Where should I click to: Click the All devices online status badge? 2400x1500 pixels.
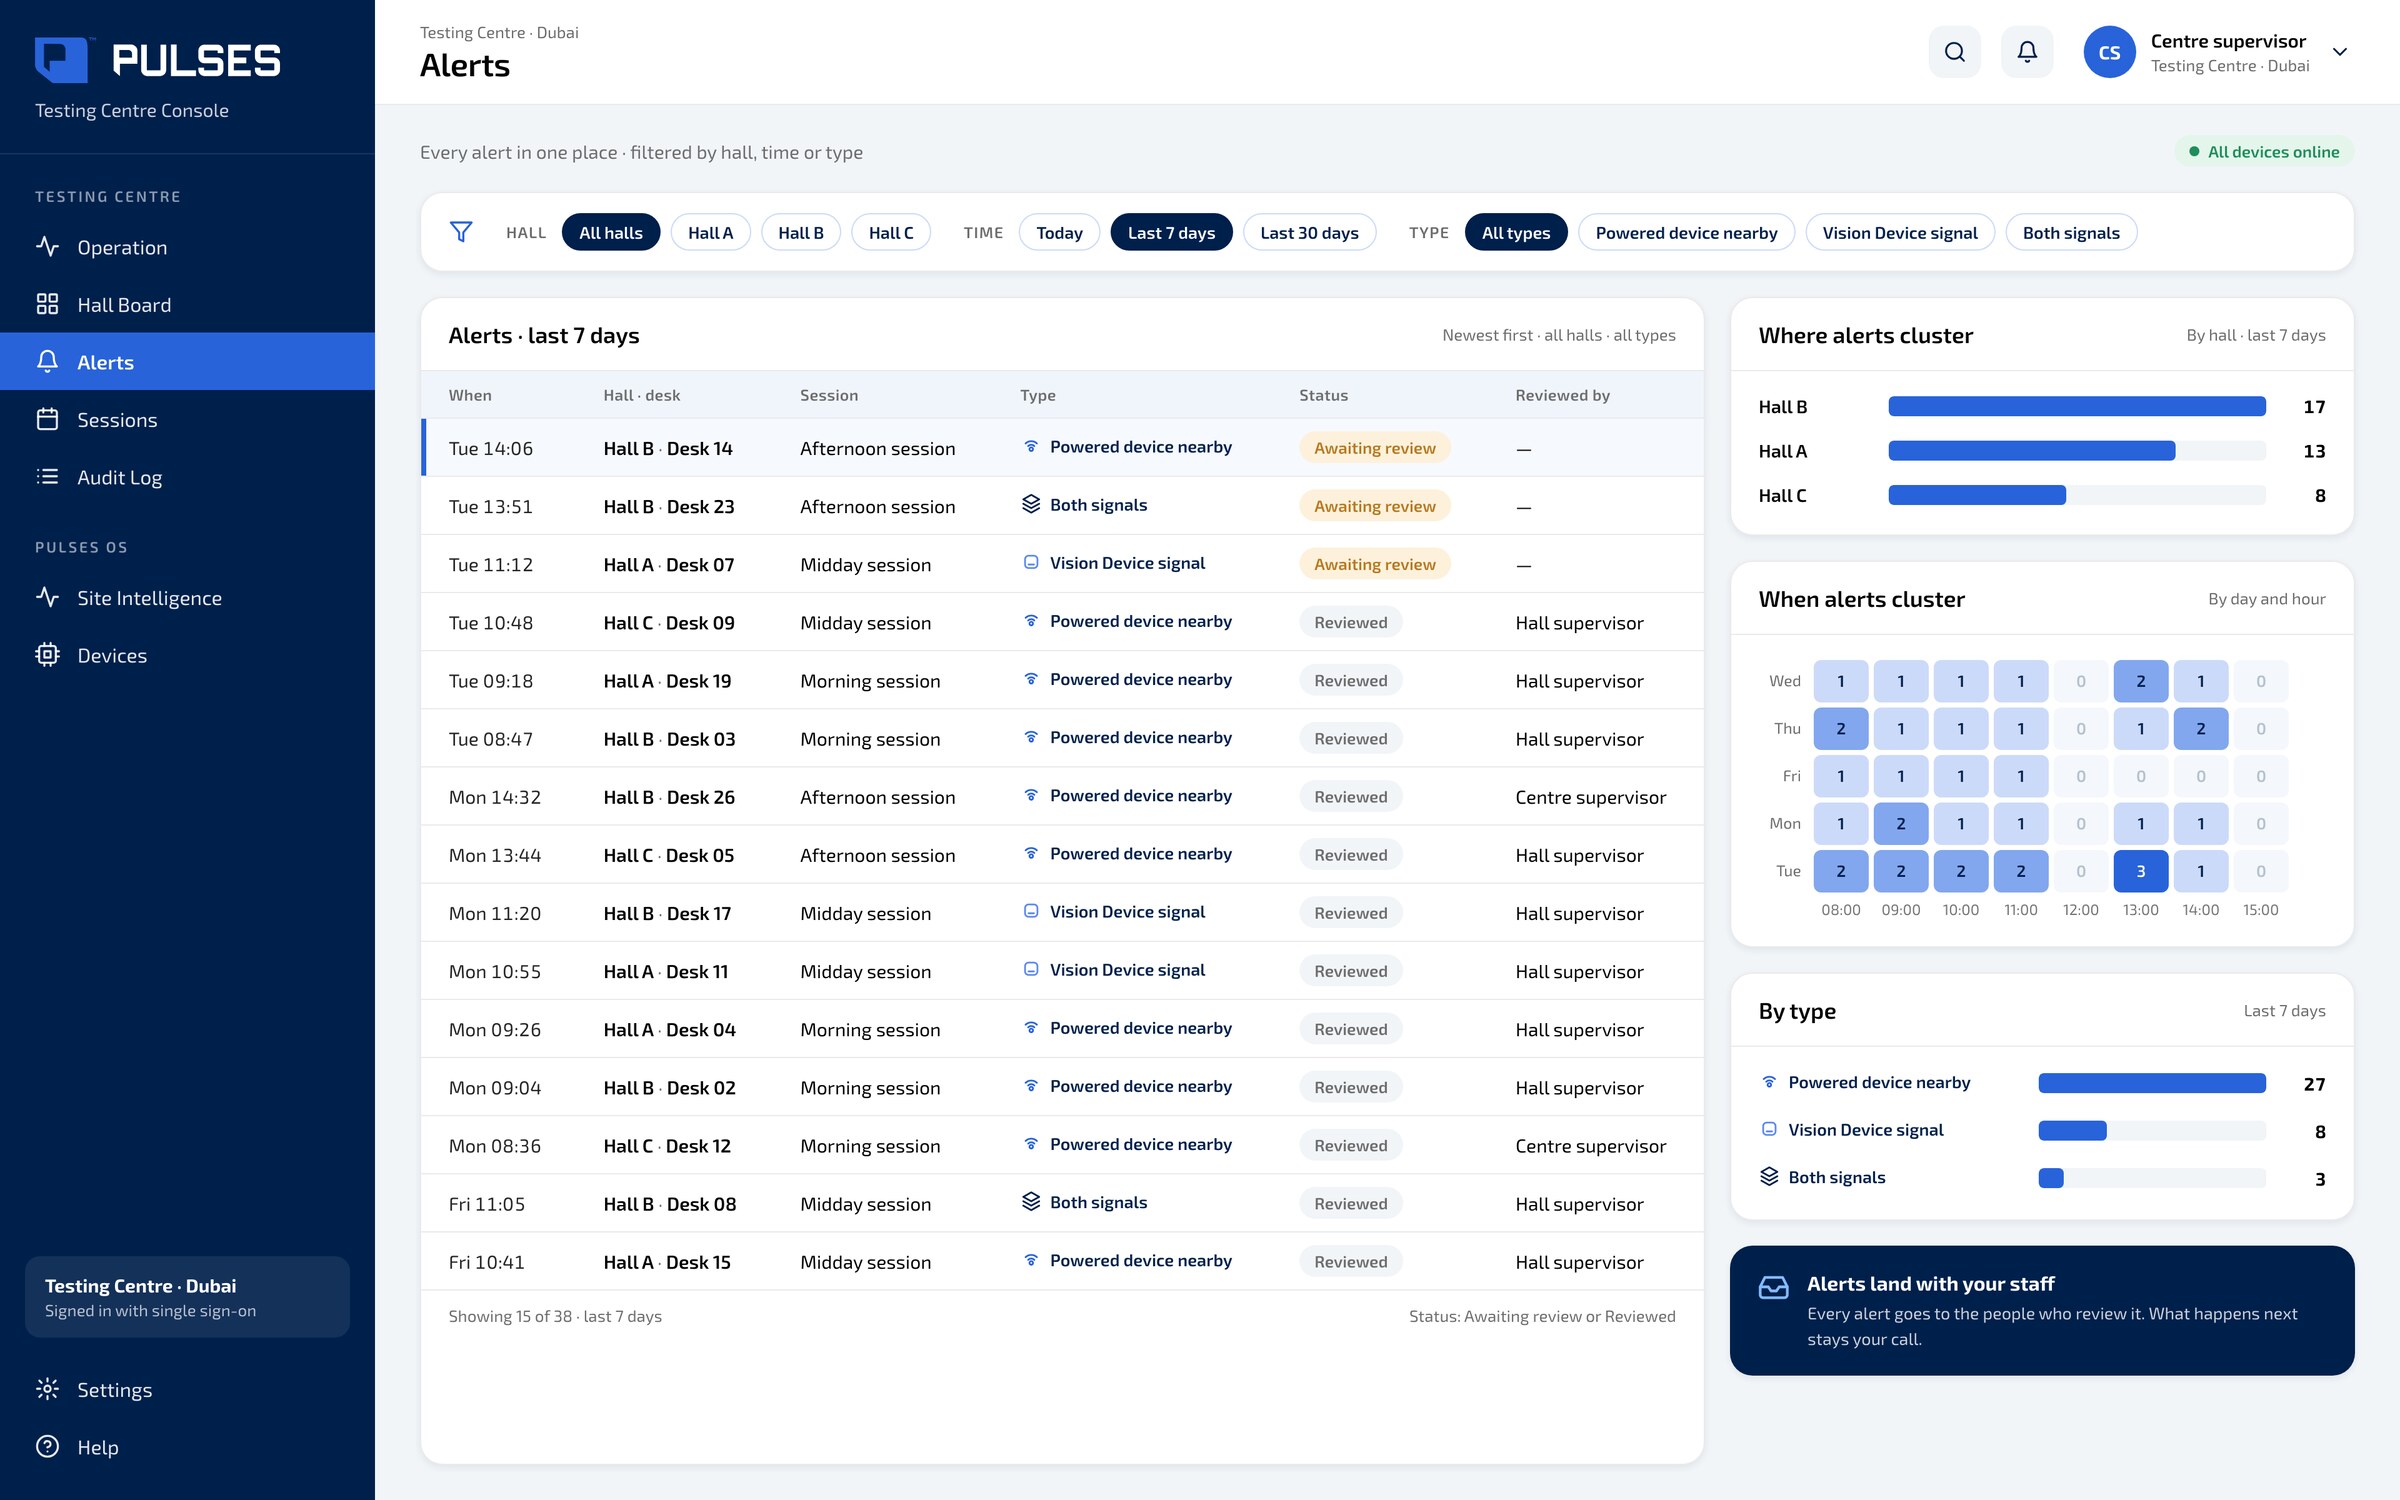2264,152
